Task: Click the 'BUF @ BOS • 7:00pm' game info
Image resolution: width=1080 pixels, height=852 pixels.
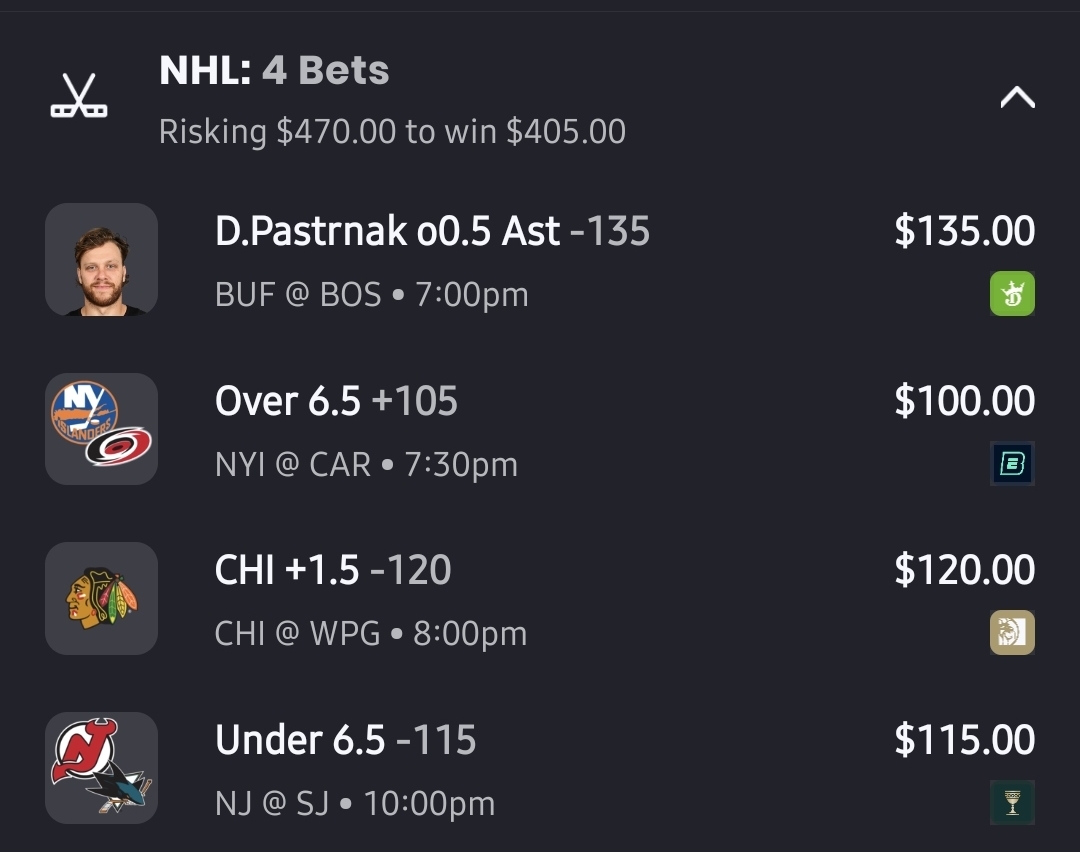Action: 371,295
